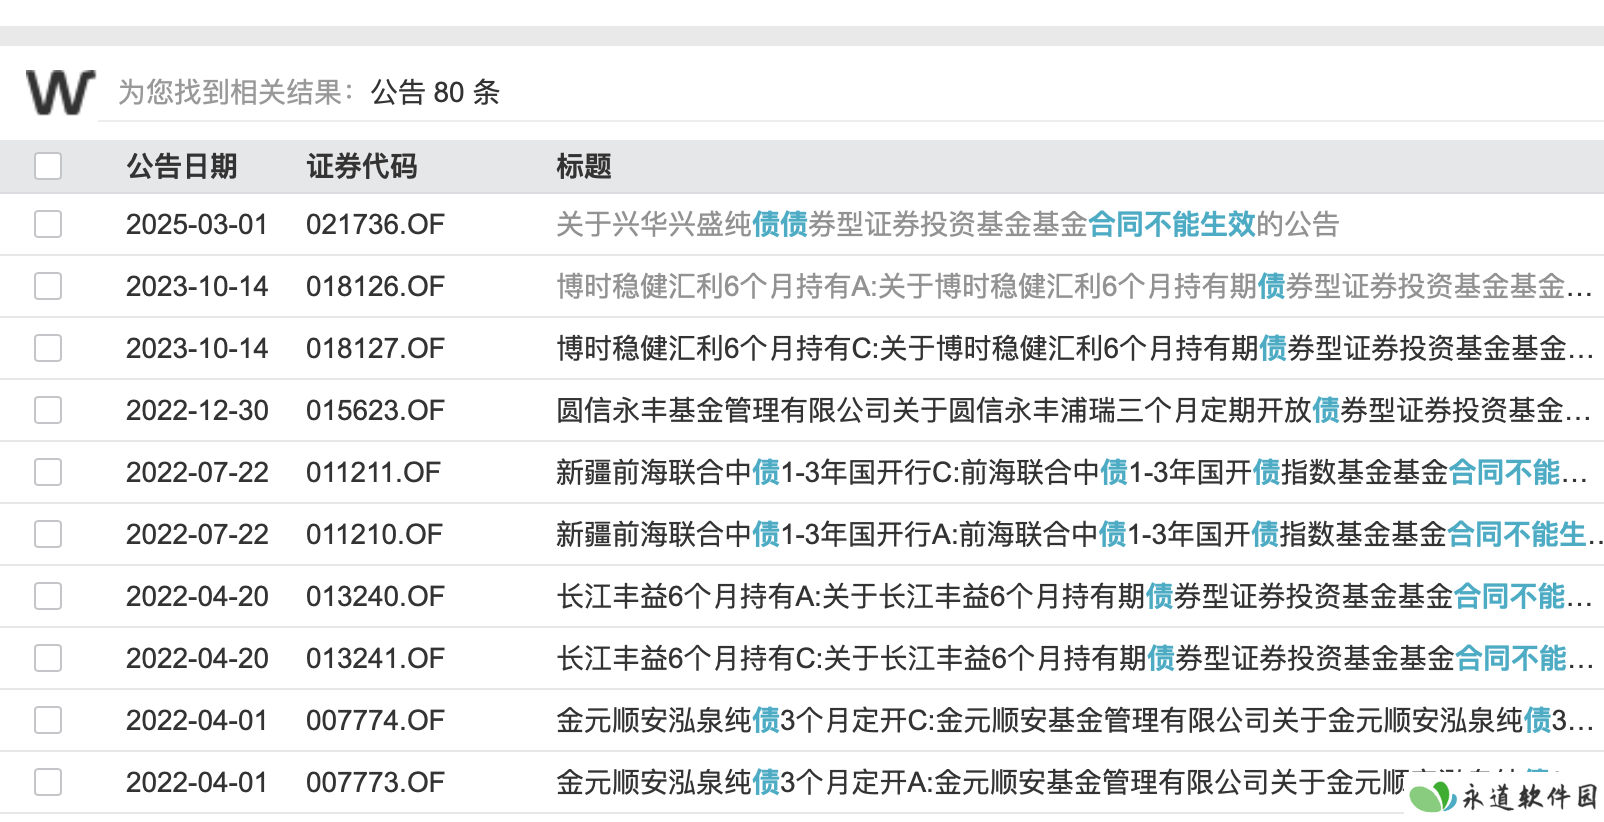The image size is (1604, 822).
Task: Check the box for row 011211.OF
Action: 48,472
